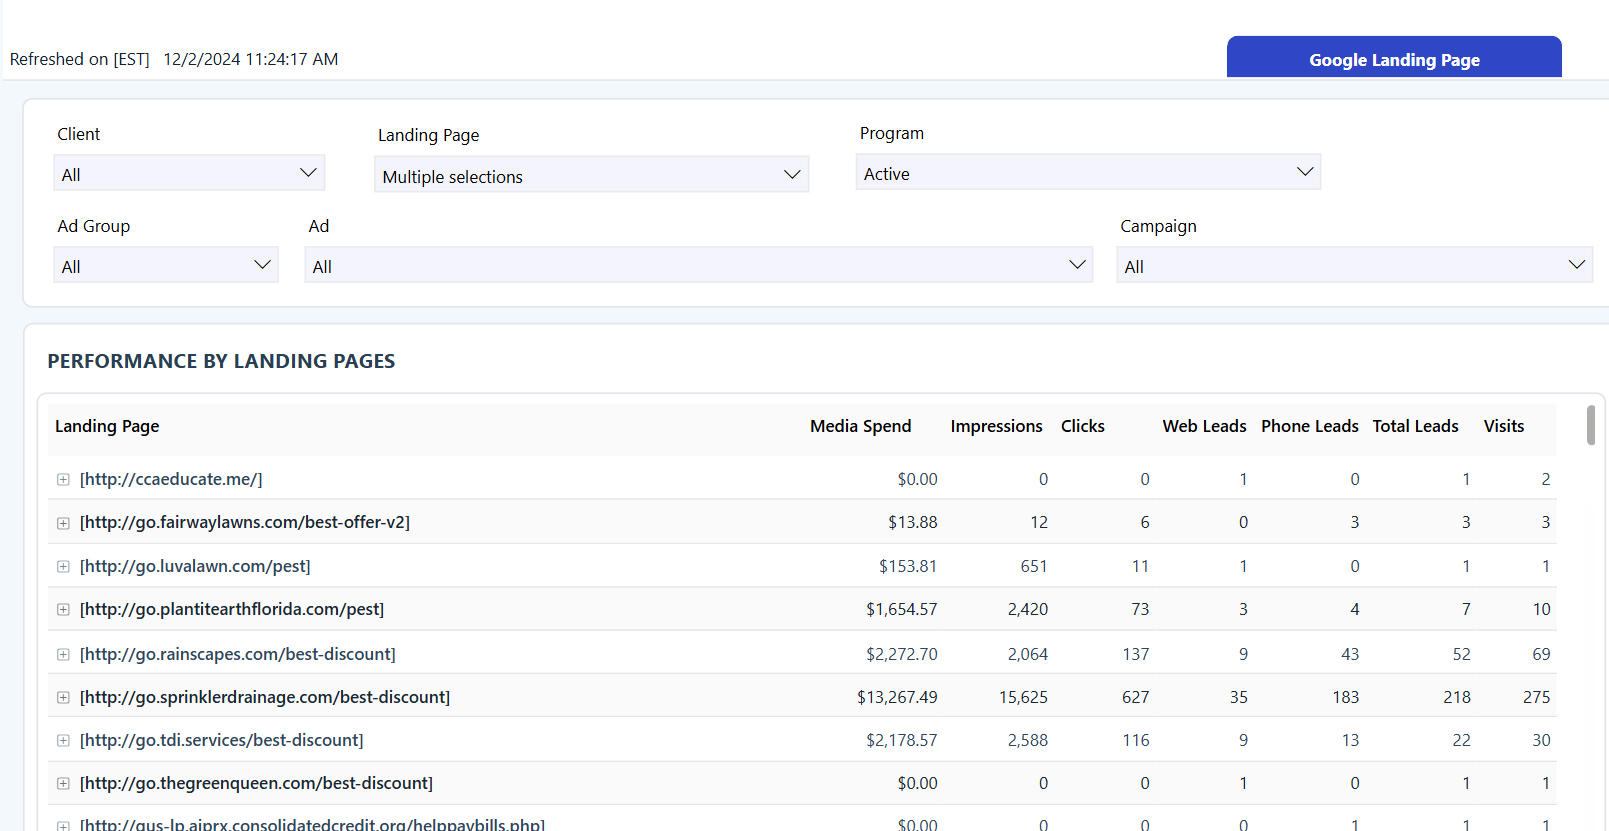Open the Ad filter dropdown

point(698,266)
